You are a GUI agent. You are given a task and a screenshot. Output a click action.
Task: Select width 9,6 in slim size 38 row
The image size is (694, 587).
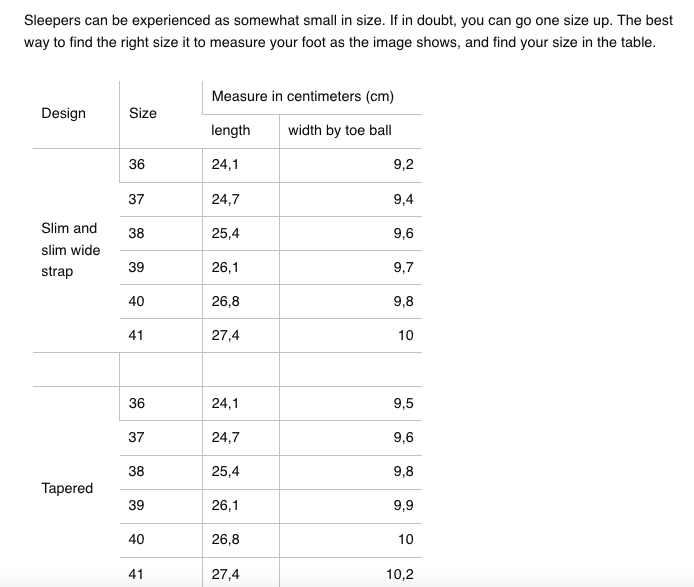[403, 233]
